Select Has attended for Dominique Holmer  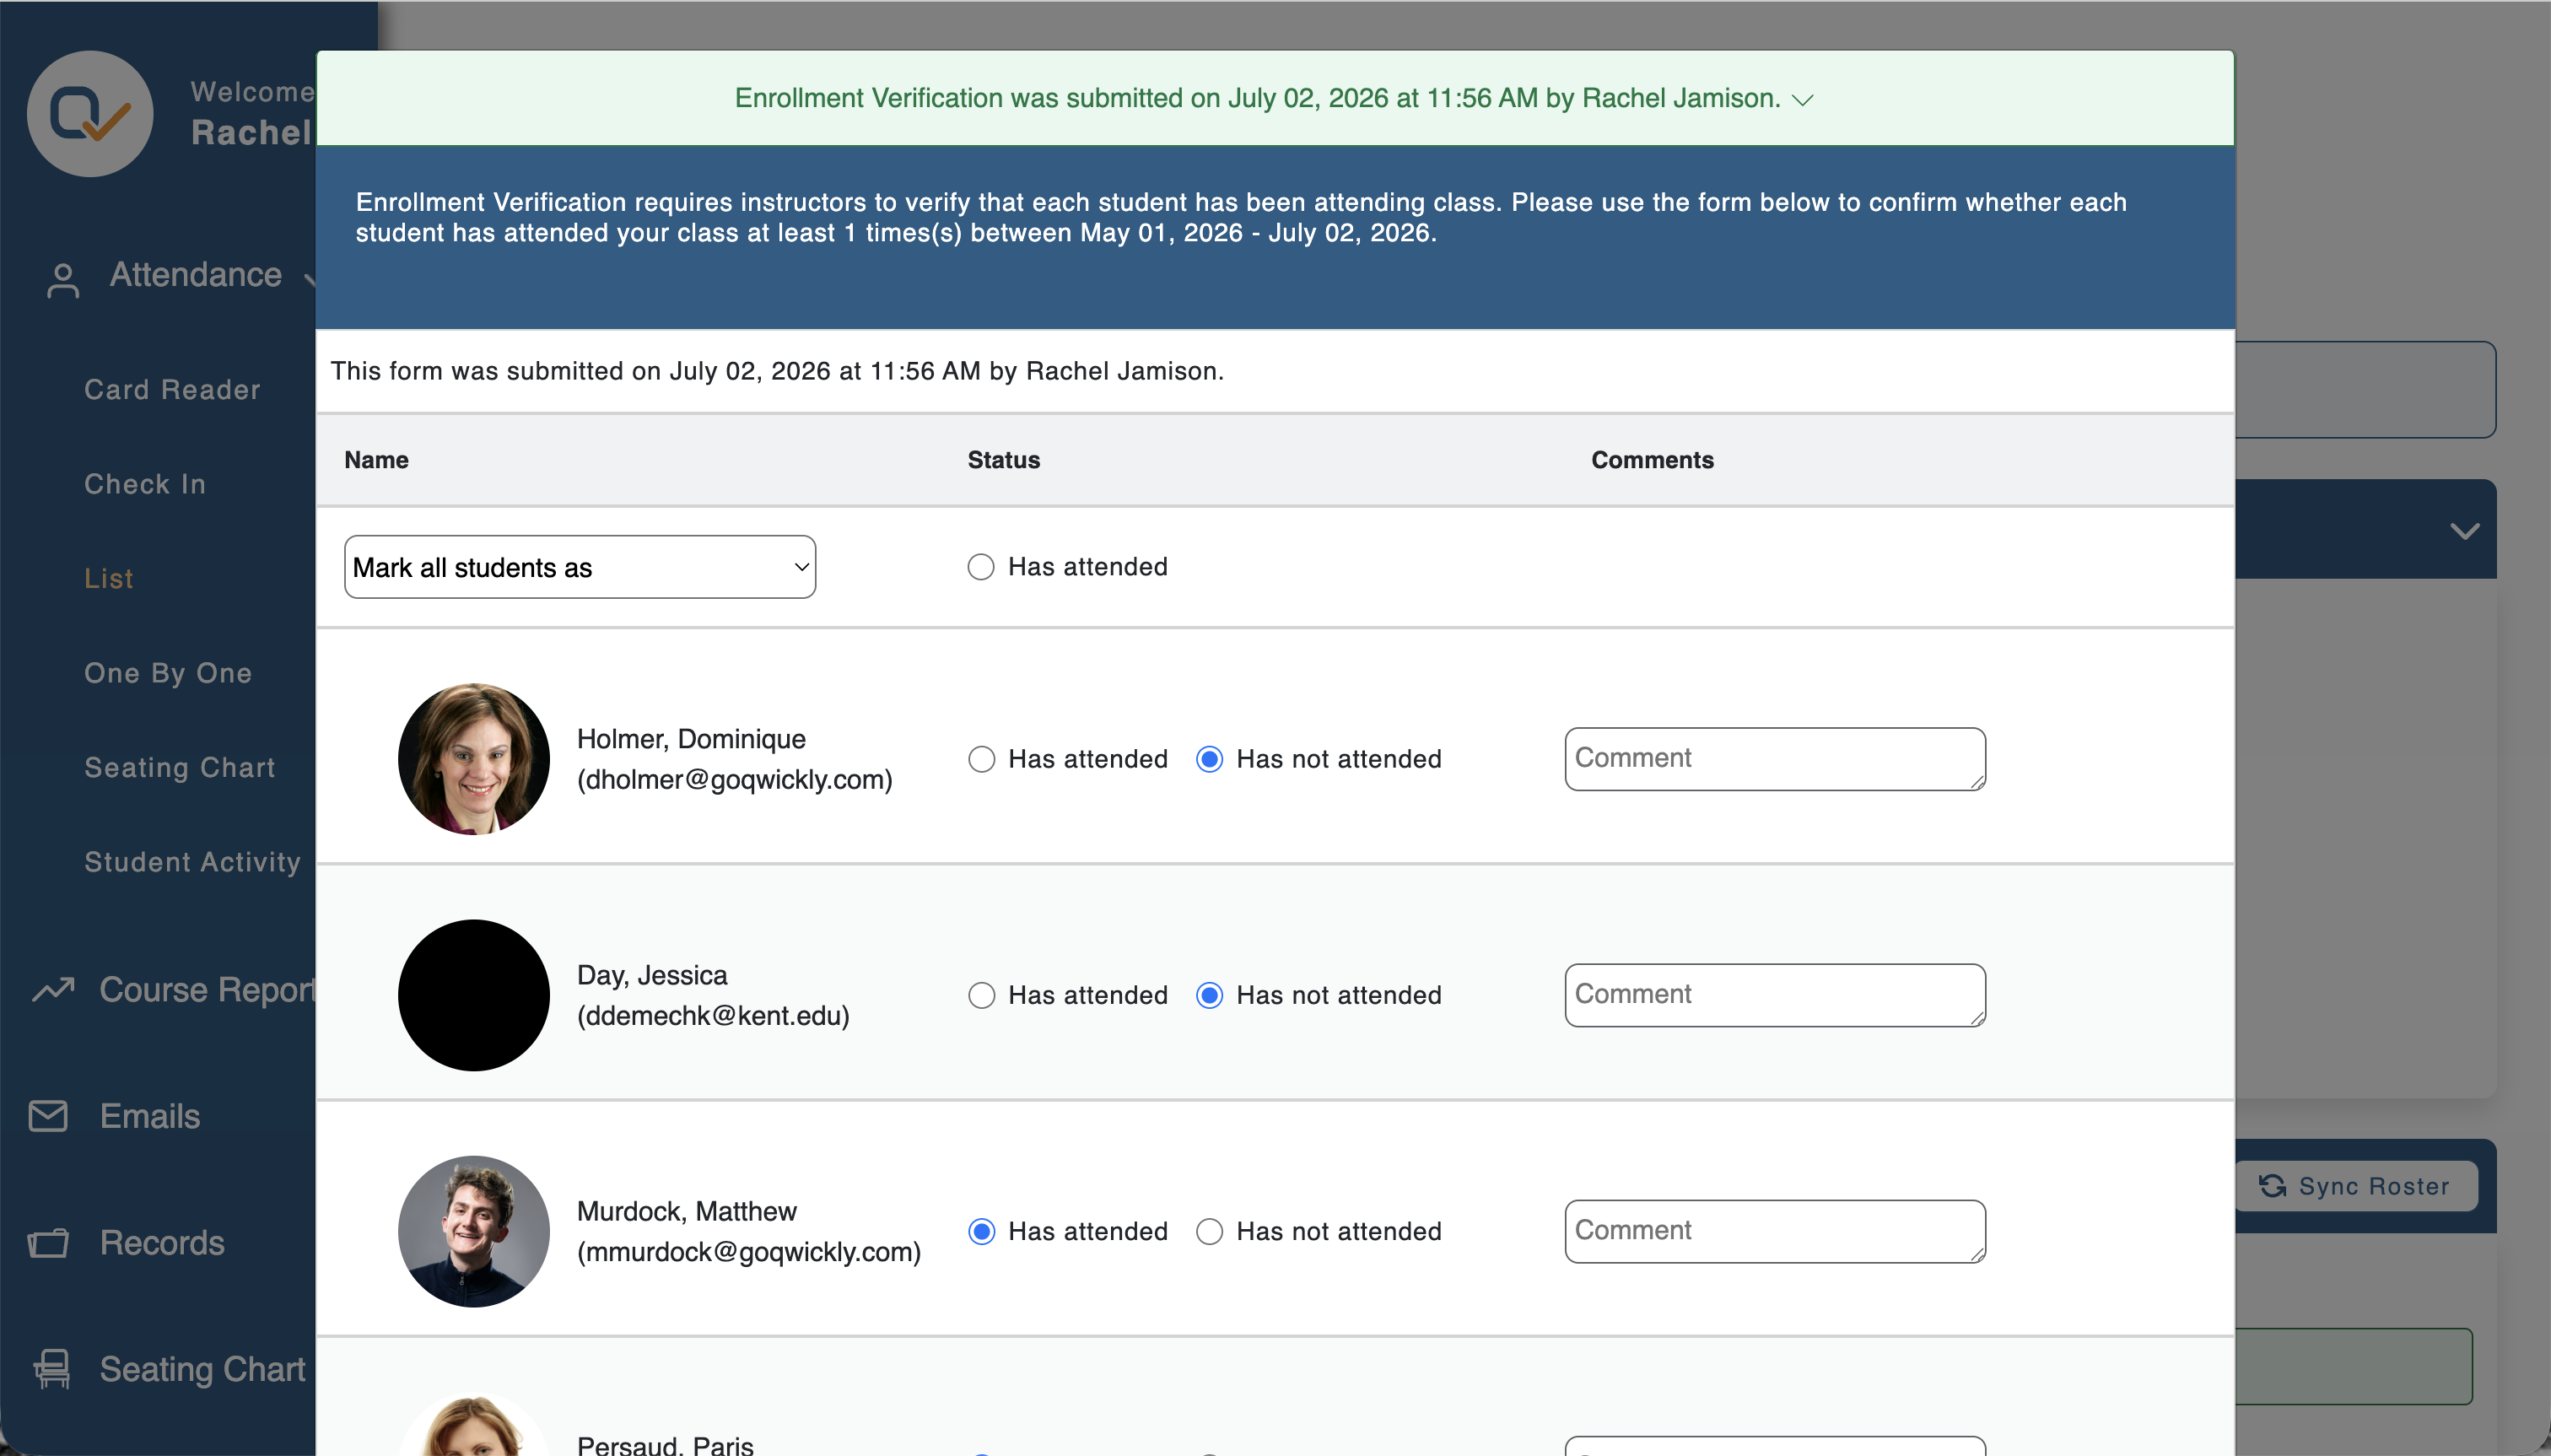(x=982, y=759)
